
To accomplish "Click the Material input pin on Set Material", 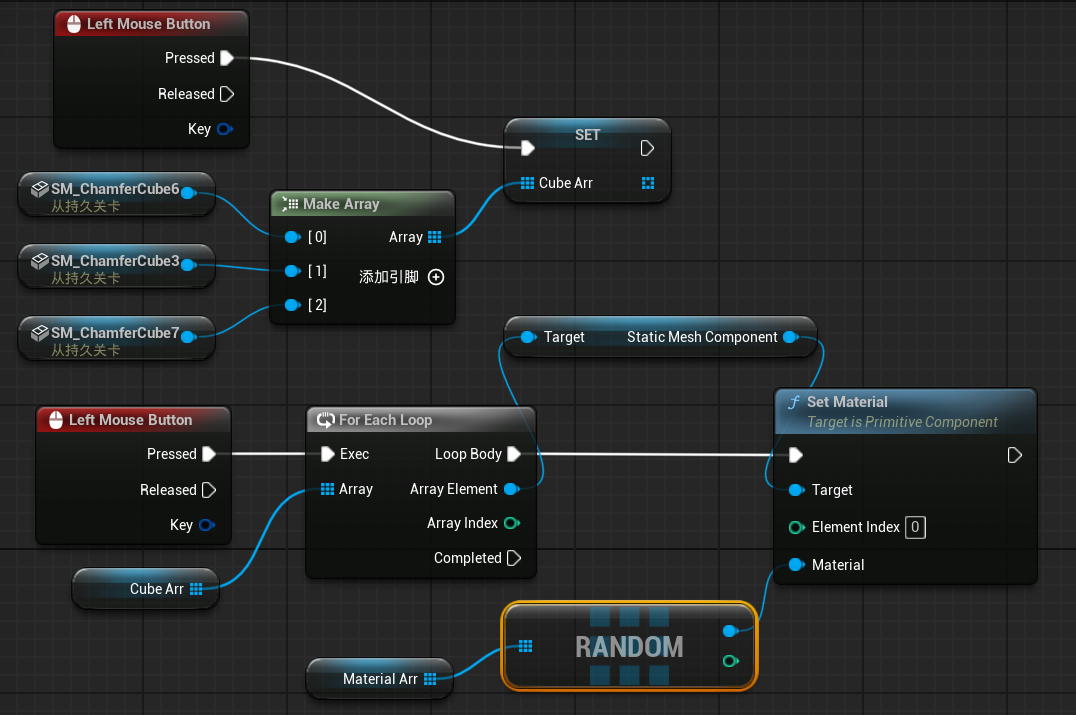I will 796,565.
